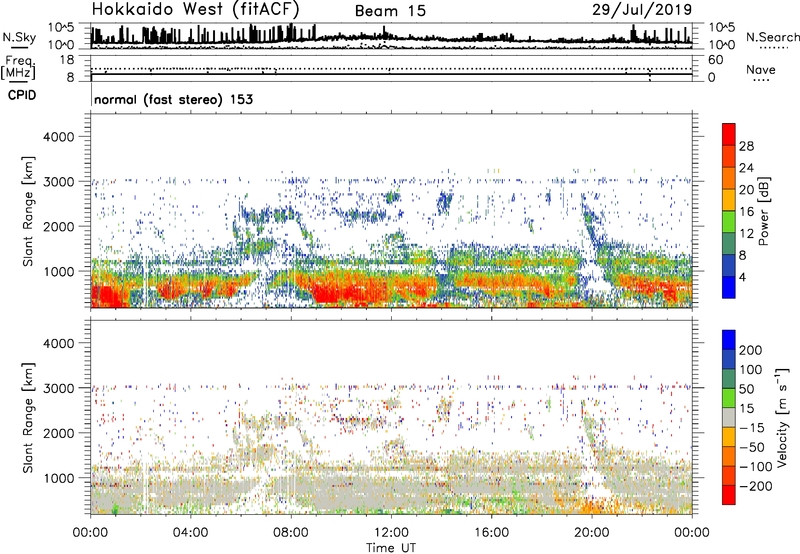Click the 'Power [dB]' colorbar label

point(763,211)
